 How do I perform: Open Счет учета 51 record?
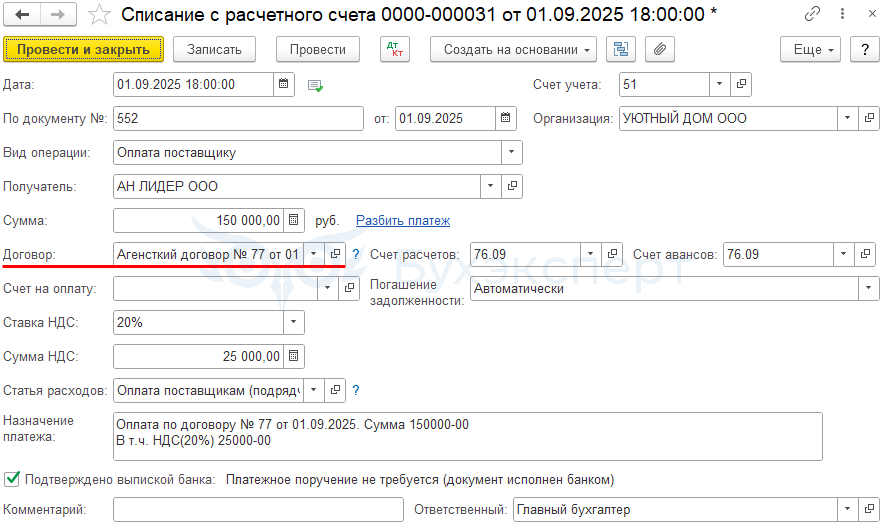pyautogui.click(x=741, y=84)
